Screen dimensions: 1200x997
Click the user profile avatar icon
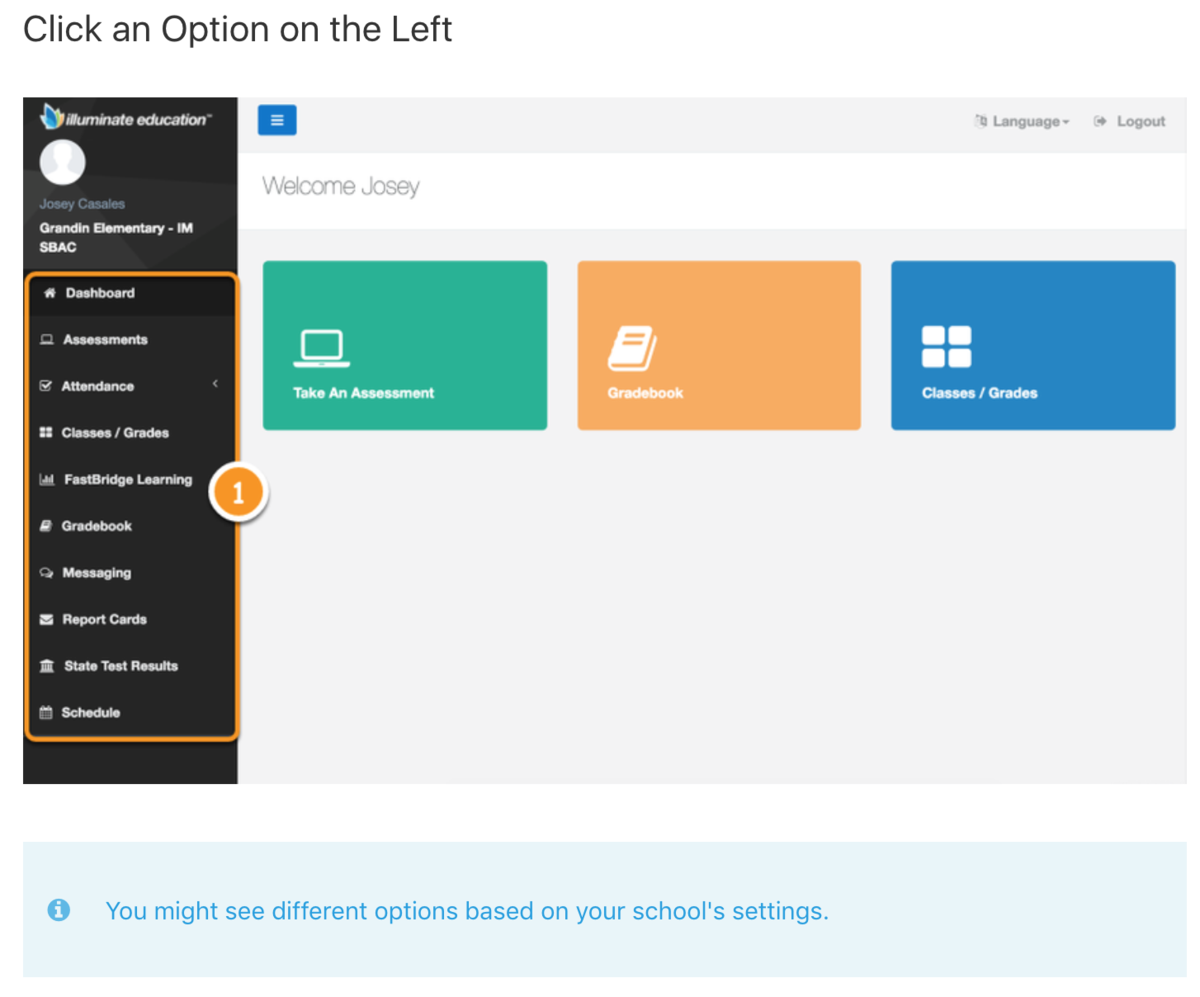point(62,162)
